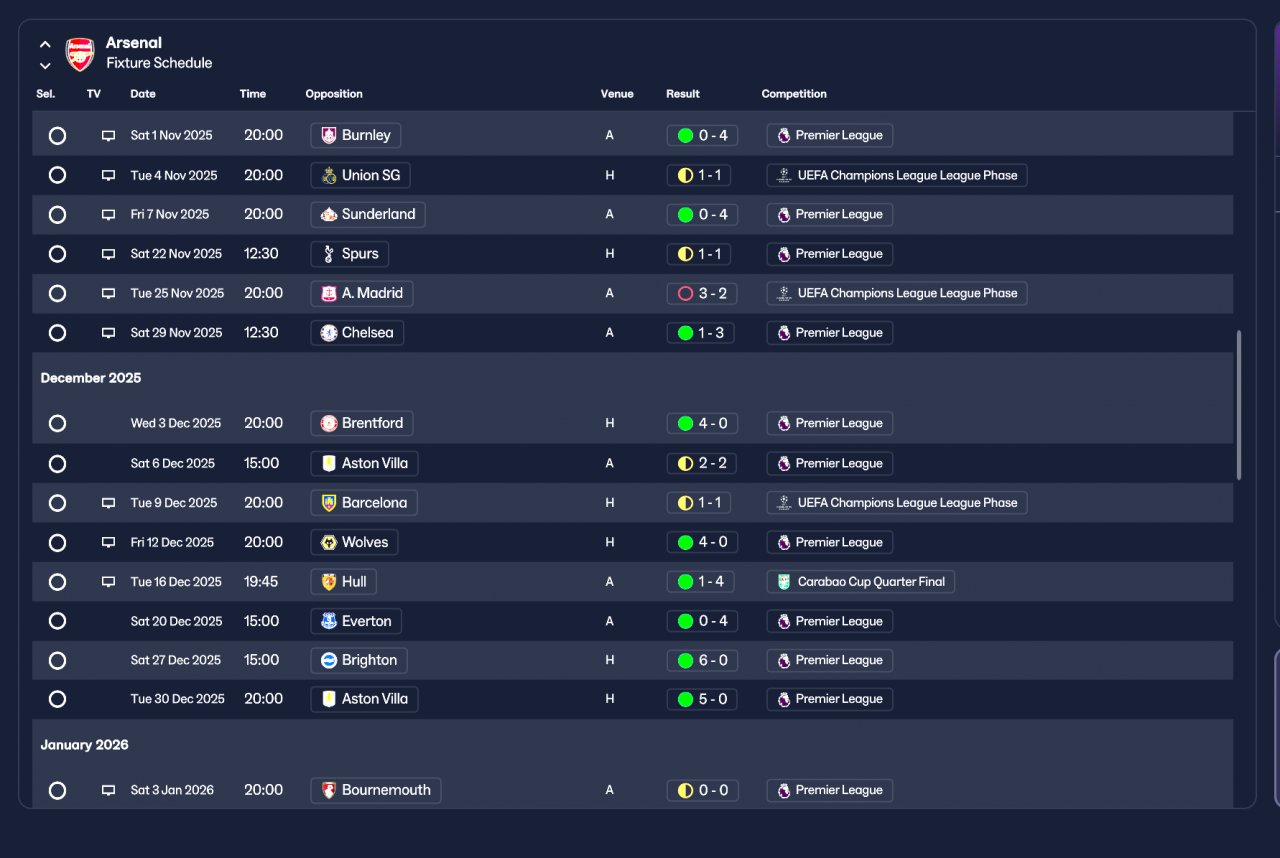Image resolution: width=1280 pixels, height=858 pixels.
Task: Click the Burnley club badge
Action: click(329, 135)
